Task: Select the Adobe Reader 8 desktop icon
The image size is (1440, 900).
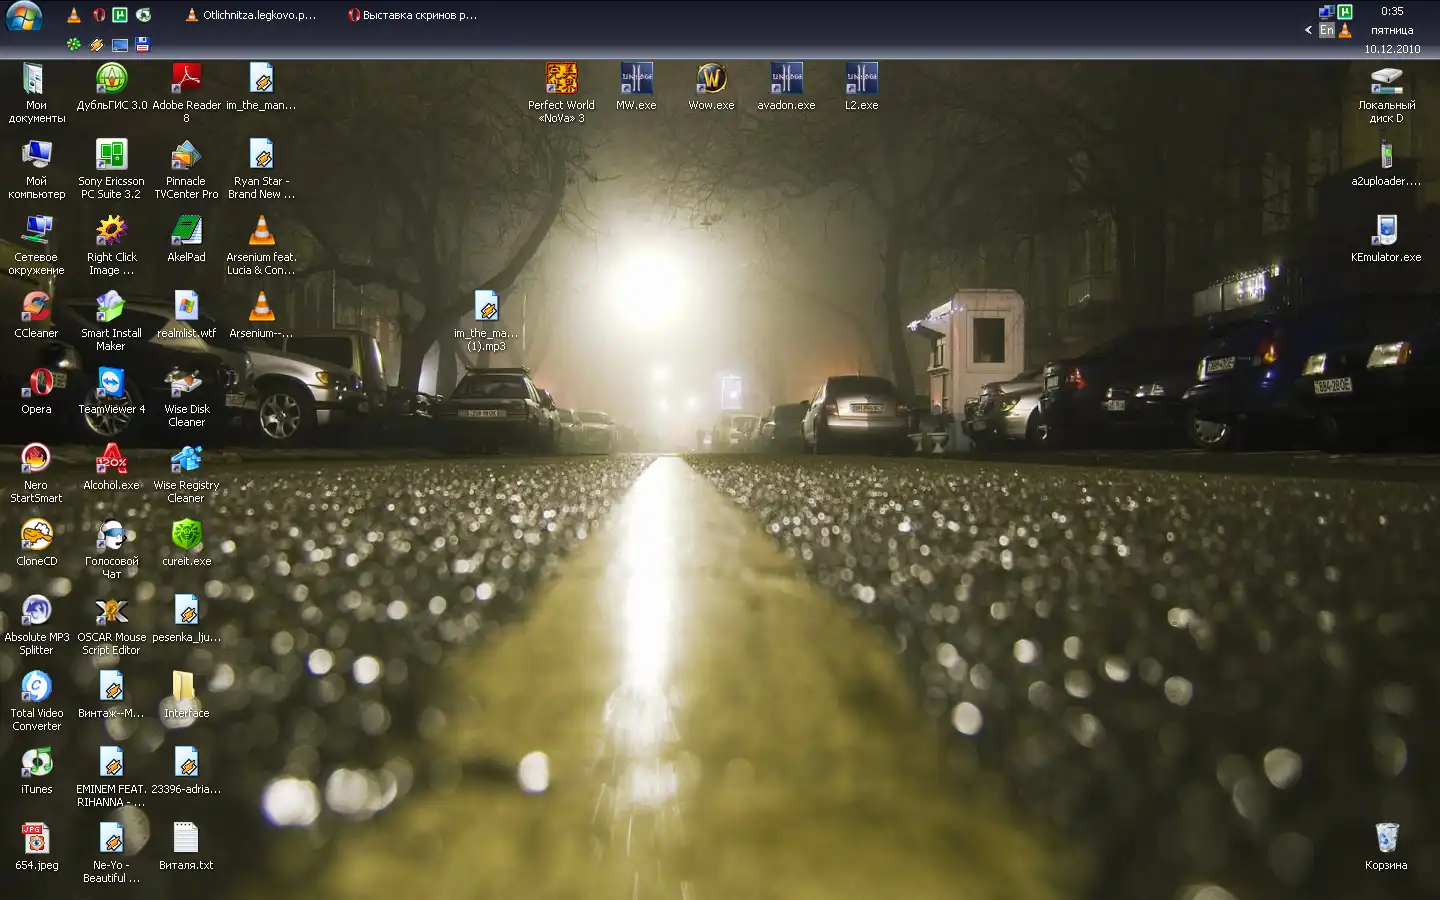Action: [186, 80]
